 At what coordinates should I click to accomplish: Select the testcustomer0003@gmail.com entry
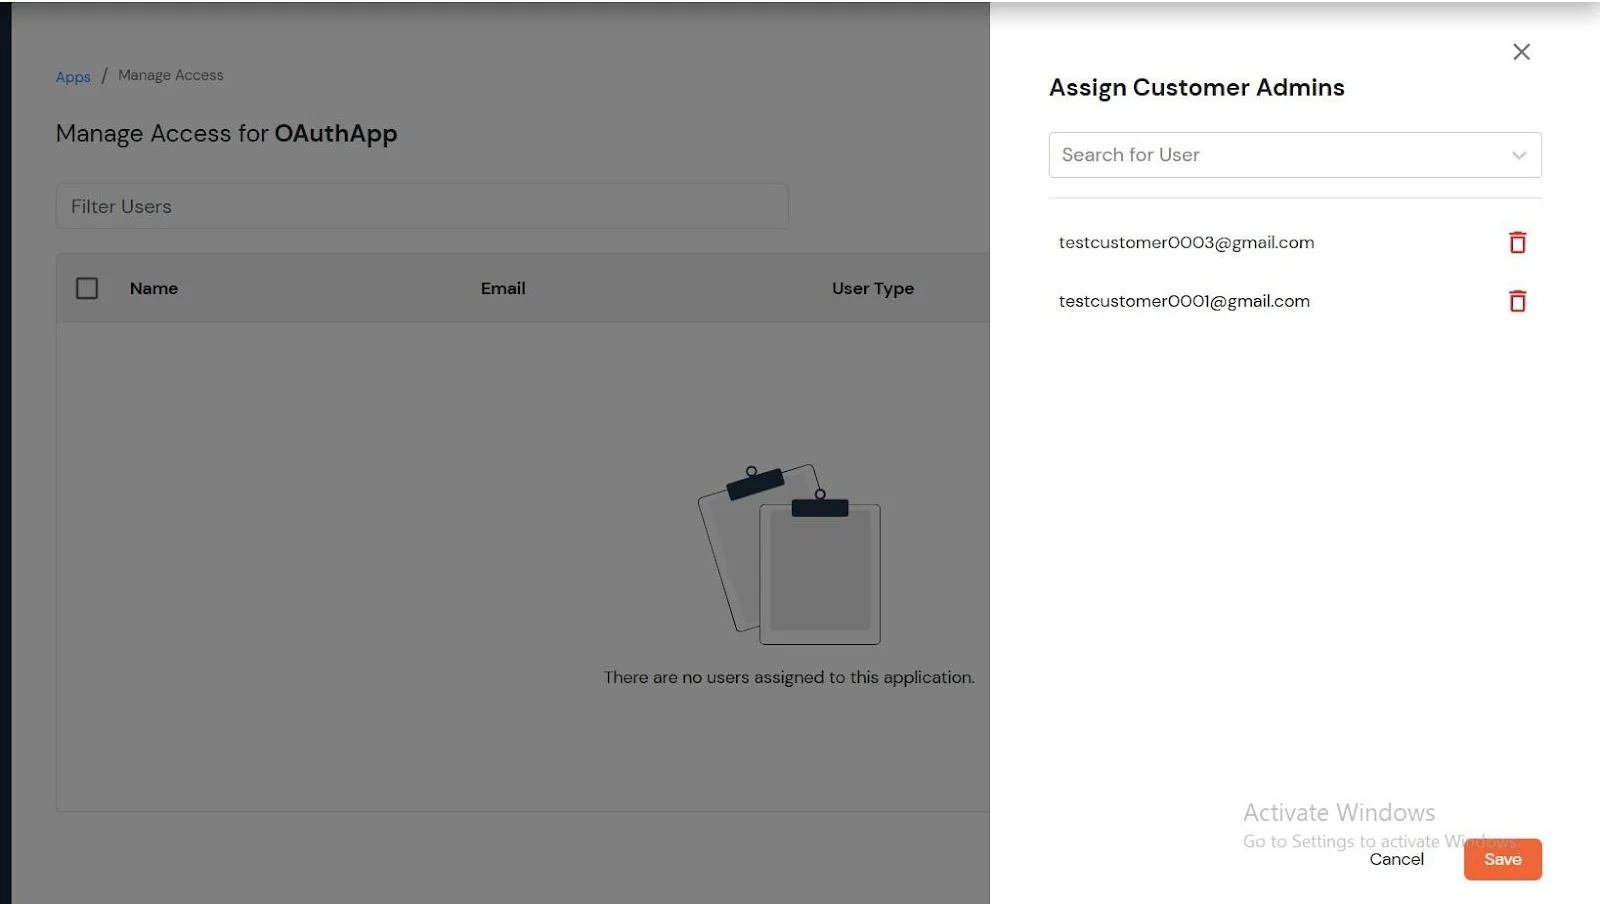tap(1187, 242)
